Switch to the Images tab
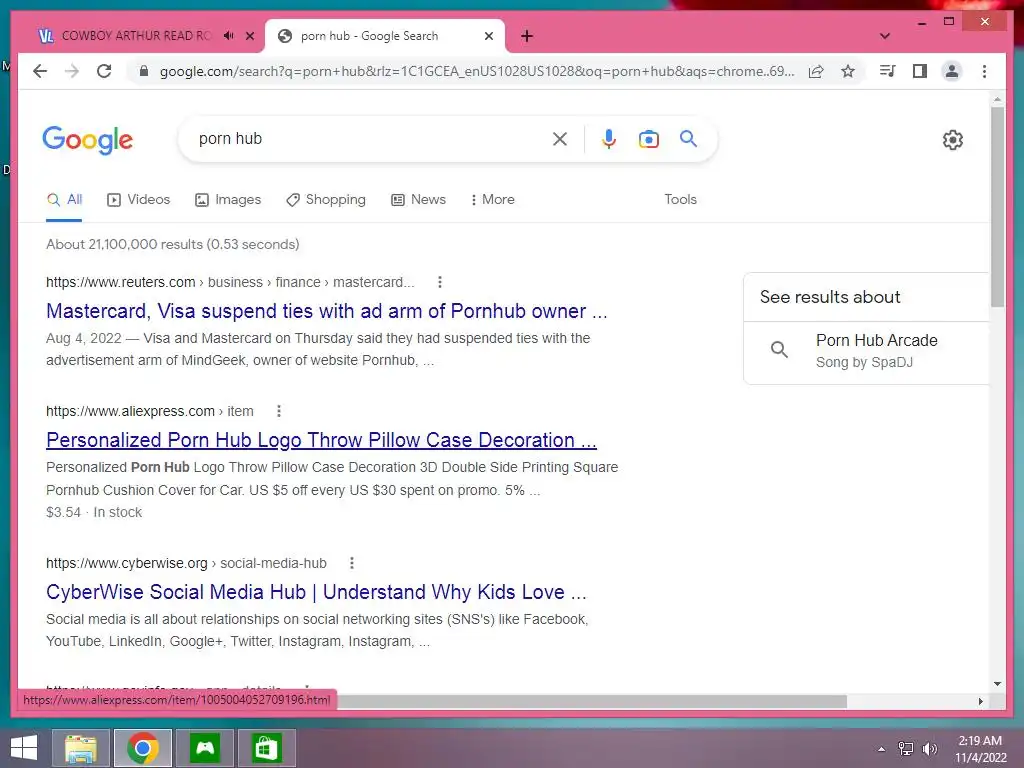 tap(228, 200)
